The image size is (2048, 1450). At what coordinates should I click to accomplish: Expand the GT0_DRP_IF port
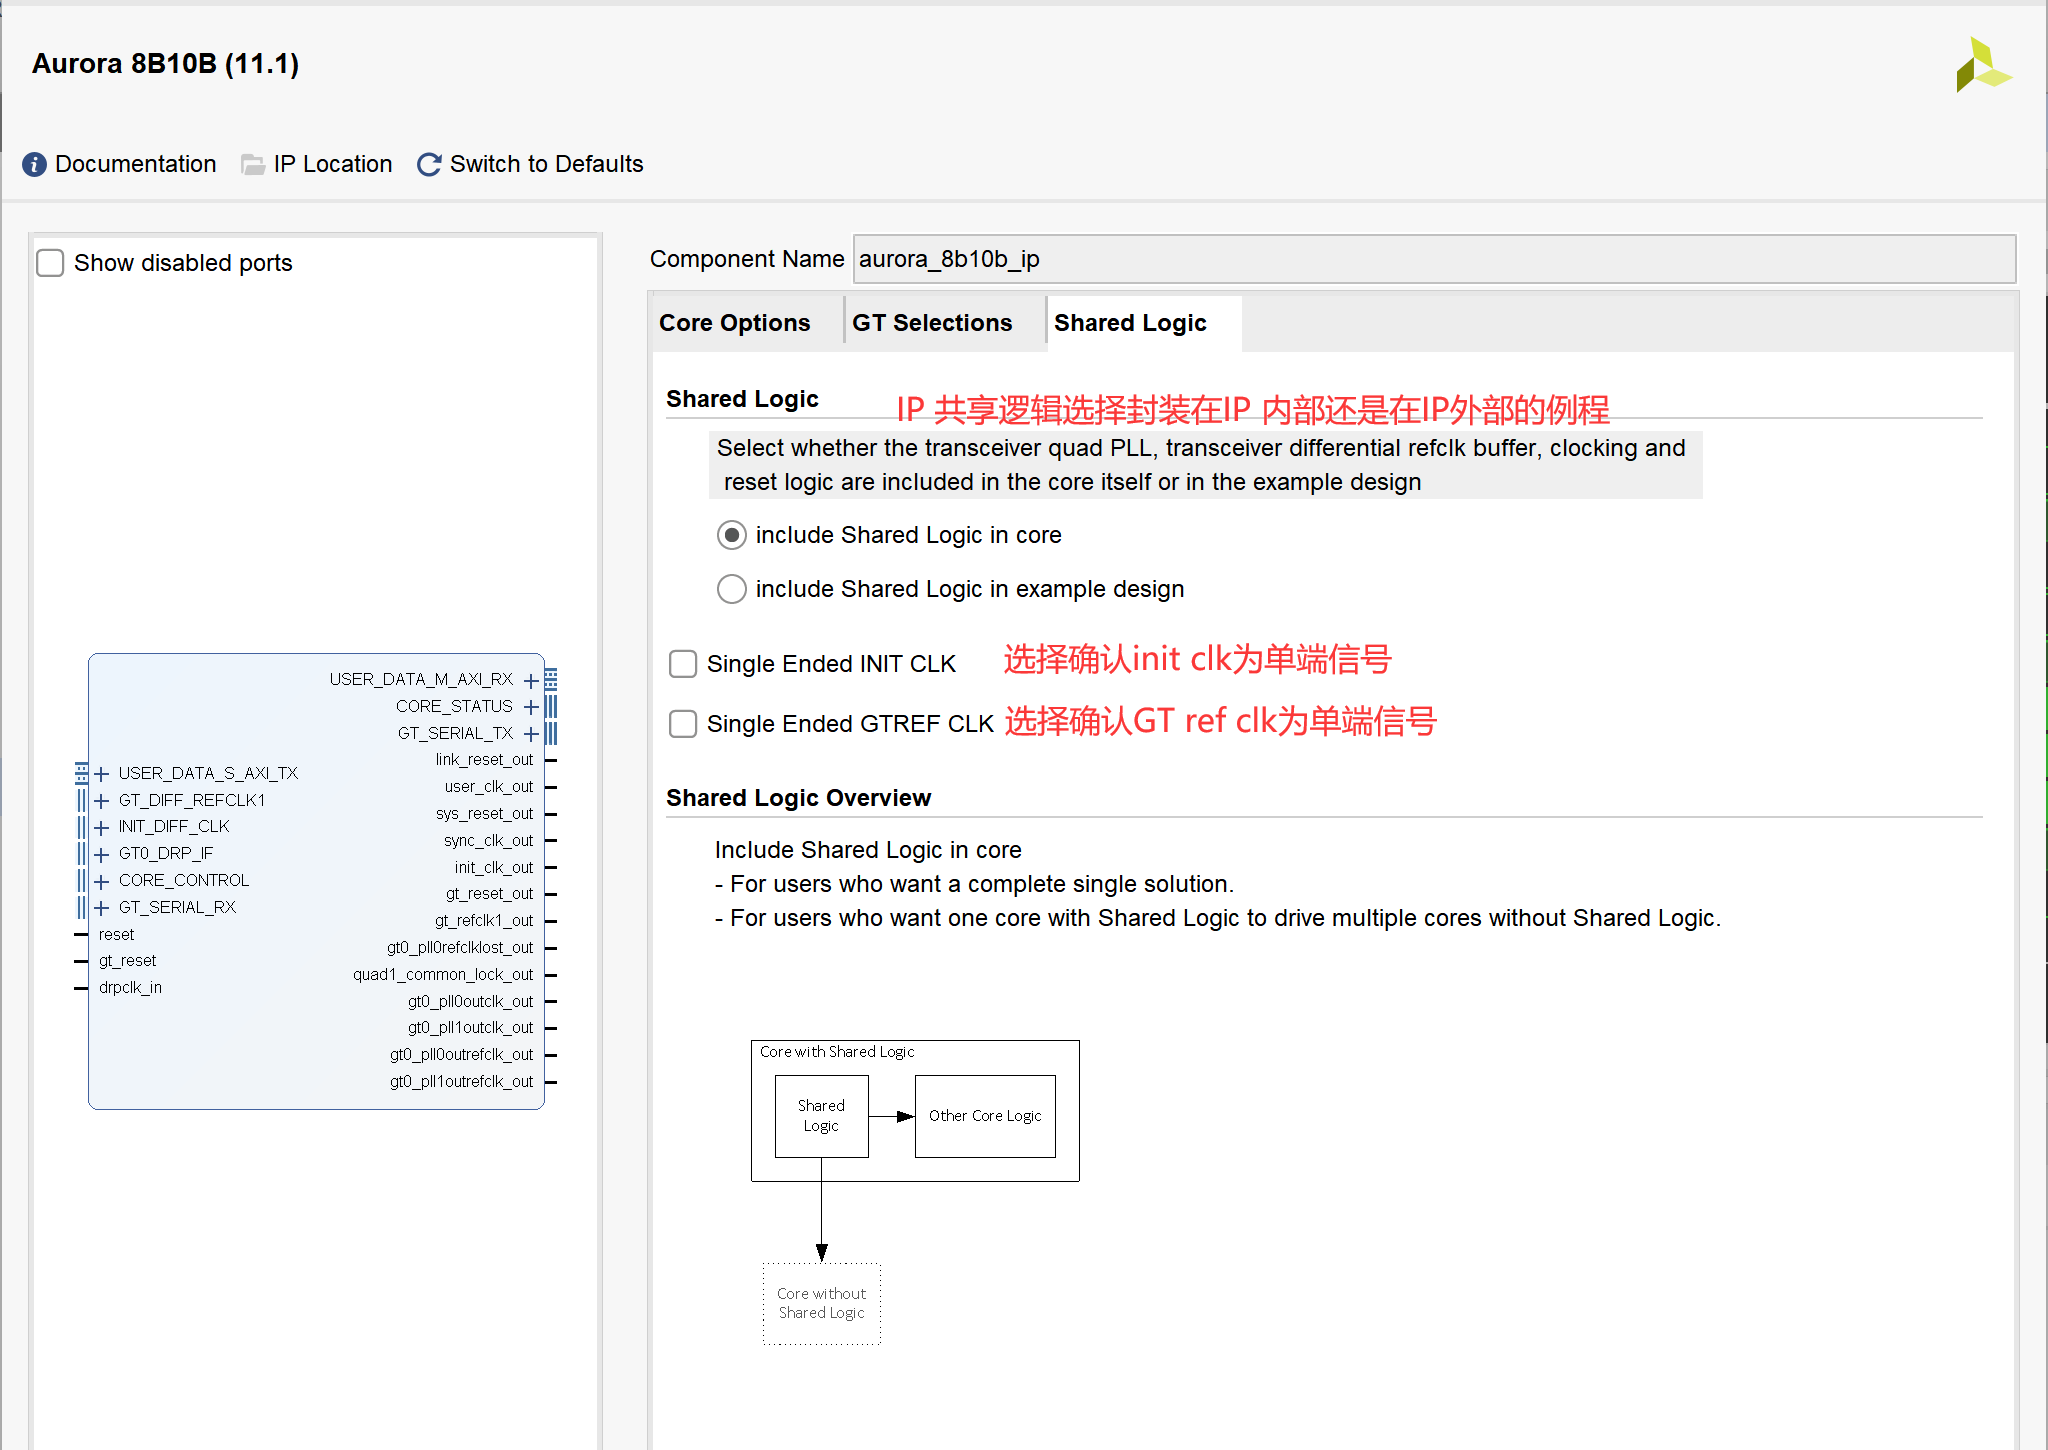(101, 854)
